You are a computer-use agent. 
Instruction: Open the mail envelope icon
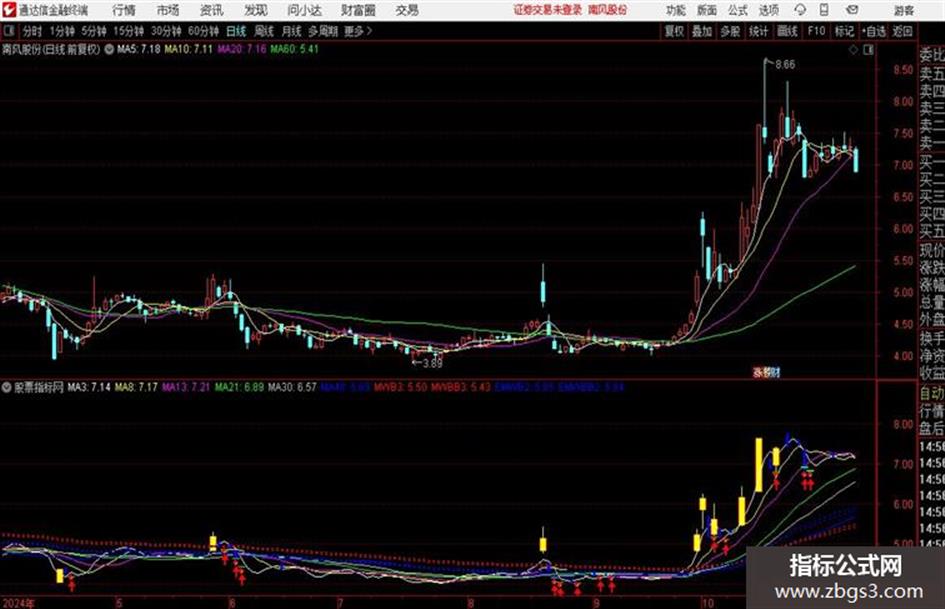[852, 10]
